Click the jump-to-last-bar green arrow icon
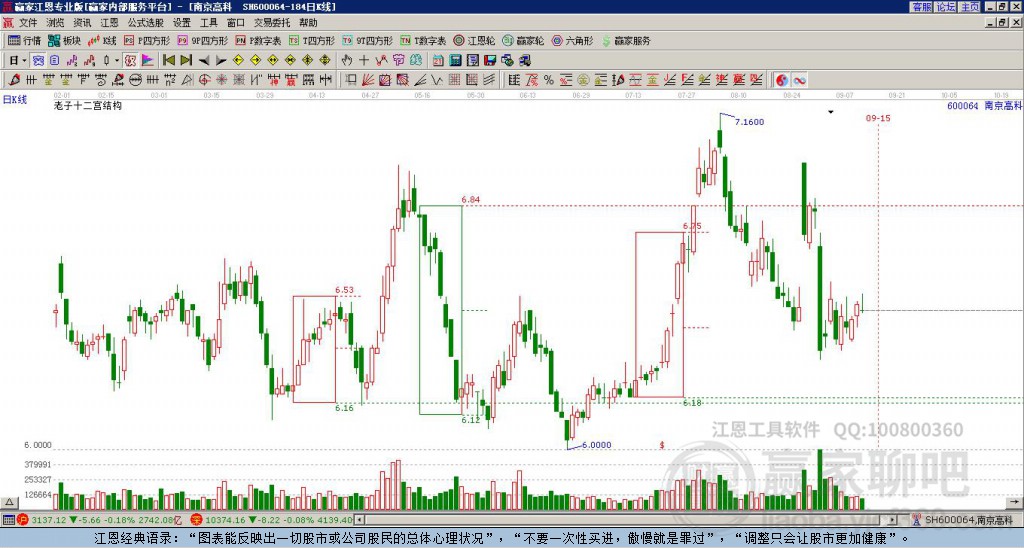 pos(186,61)
